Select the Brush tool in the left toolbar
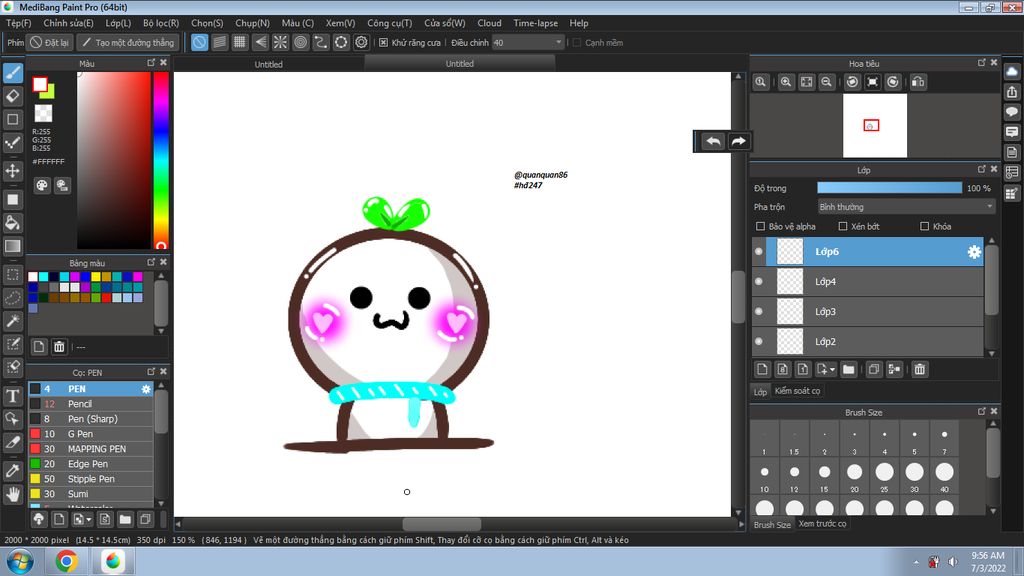The height and width of the screenshot is (576, 1024). click(12, 72)
